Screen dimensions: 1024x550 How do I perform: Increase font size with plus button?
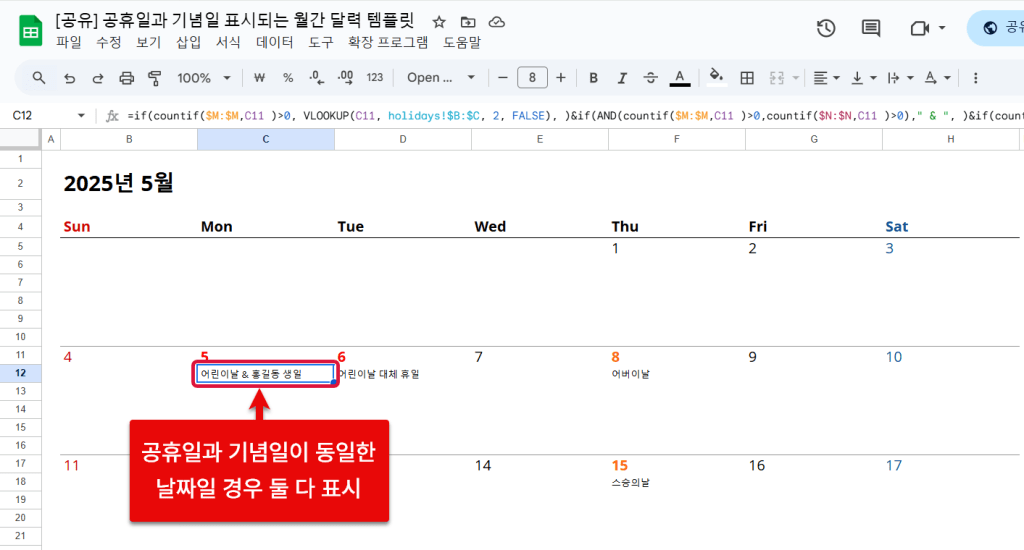pyautogui.click(x=561, y=78)
